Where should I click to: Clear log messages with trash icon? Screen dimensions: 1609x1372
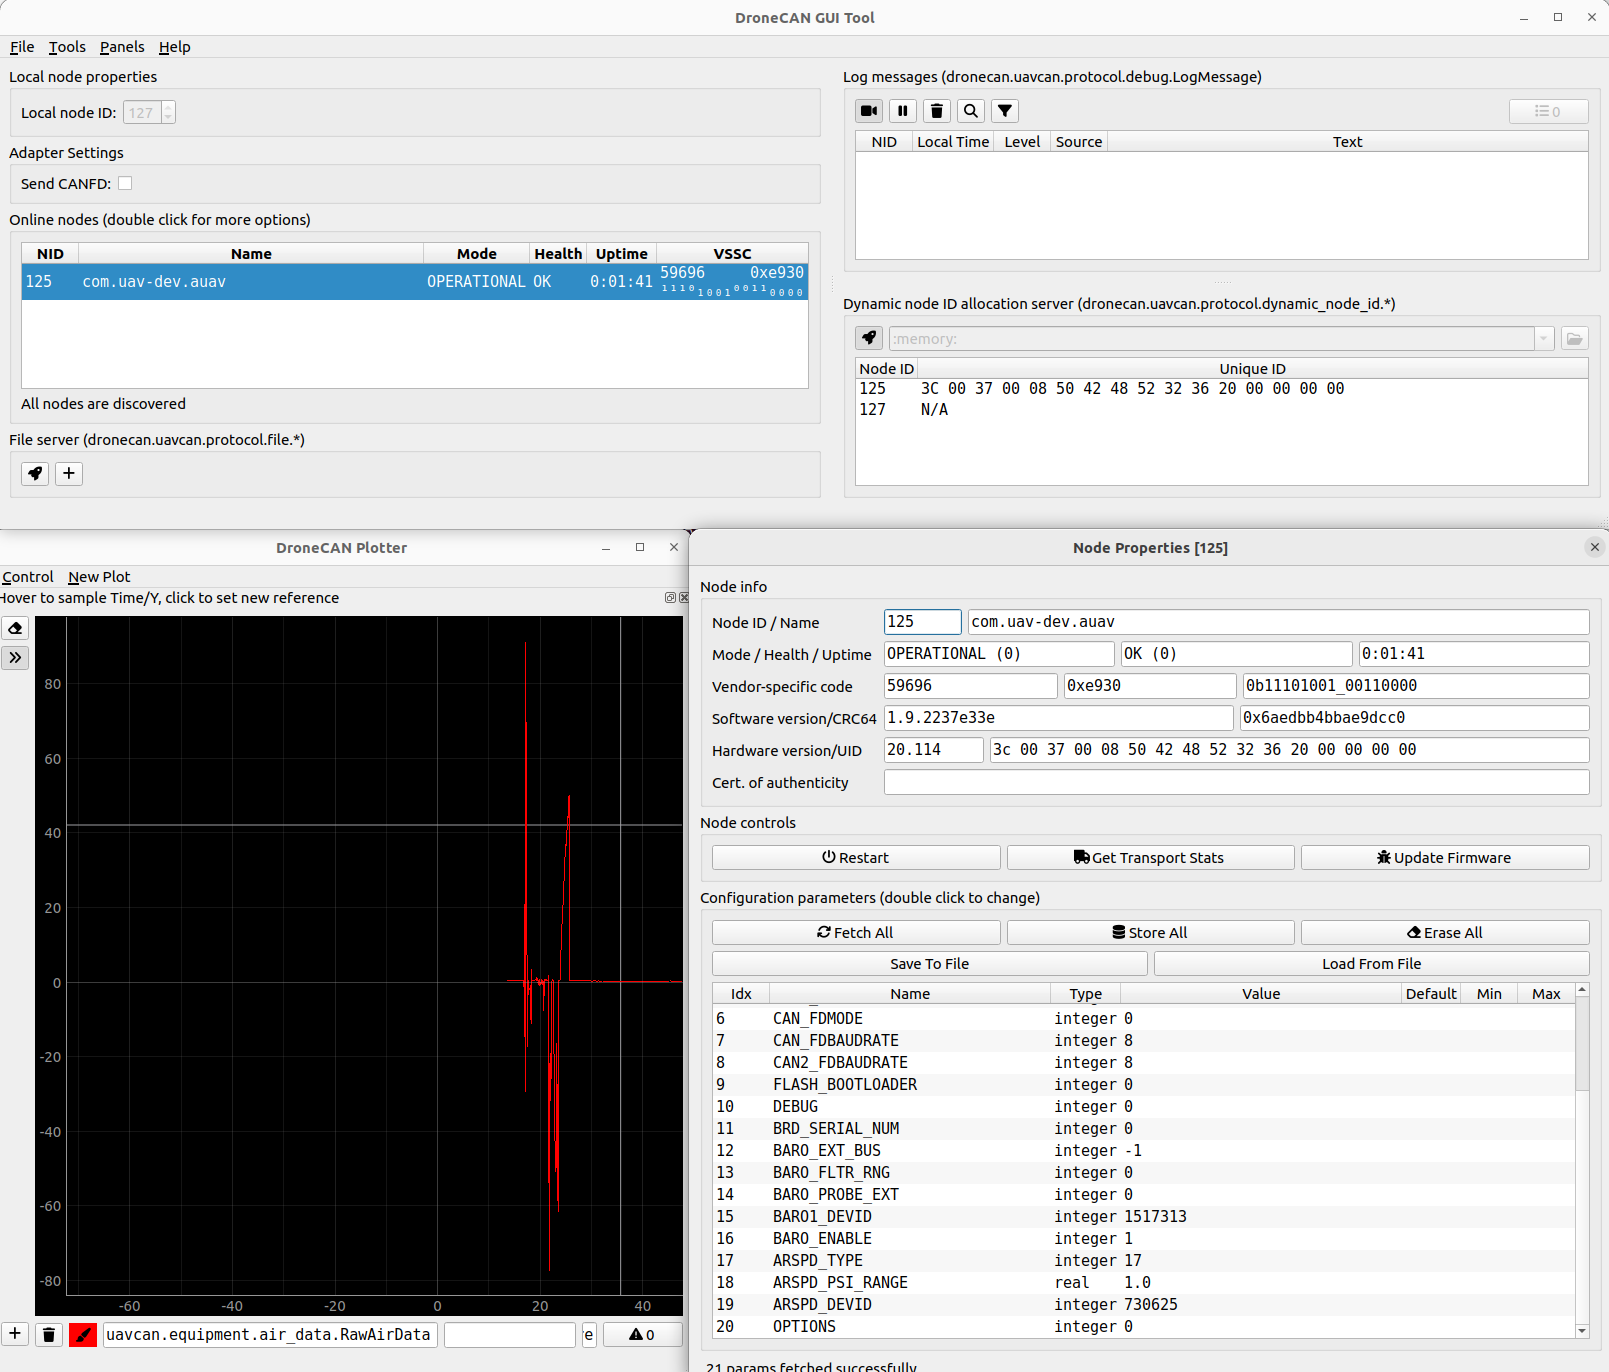pyautogui.click(x=936, y=111)
